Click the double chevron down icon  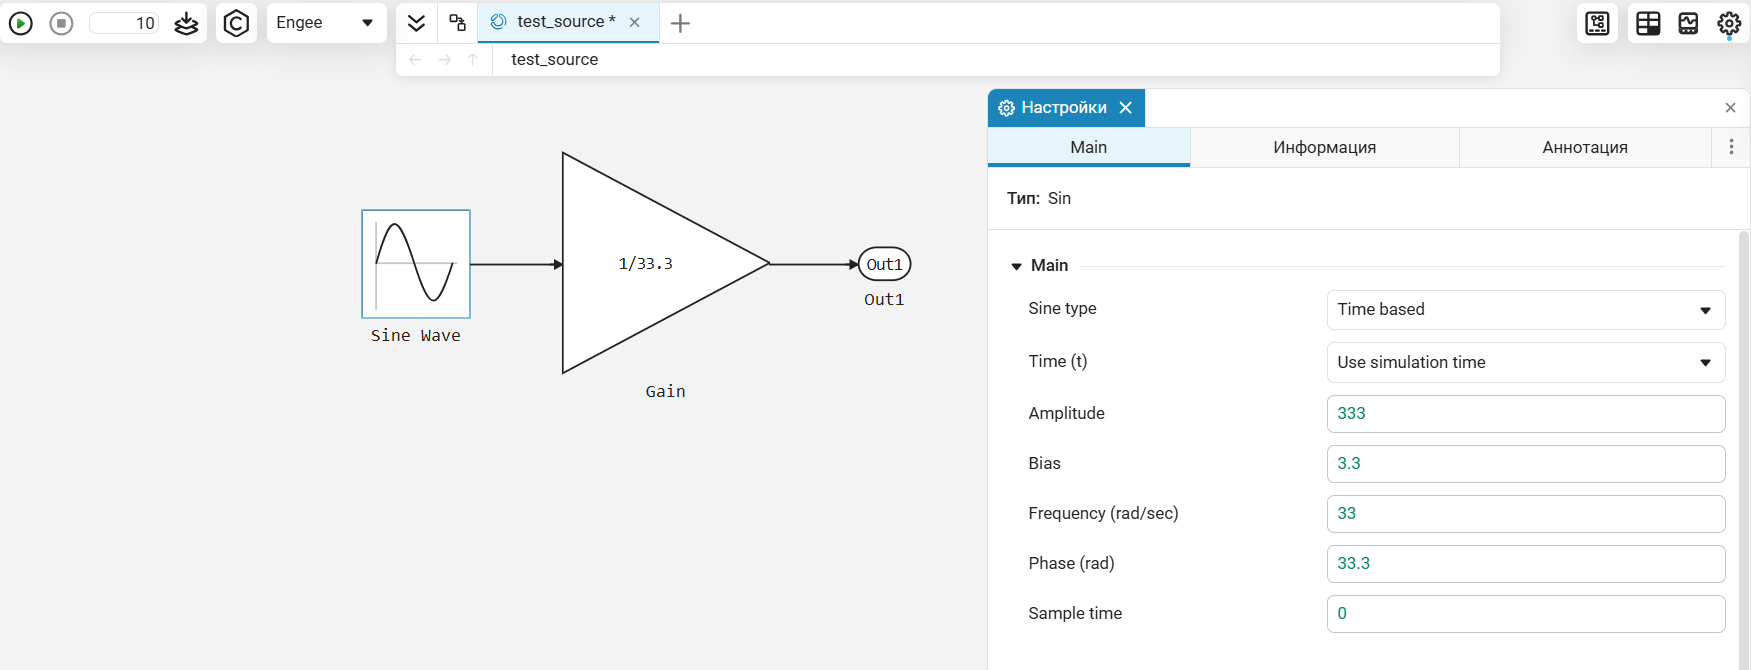417,23
